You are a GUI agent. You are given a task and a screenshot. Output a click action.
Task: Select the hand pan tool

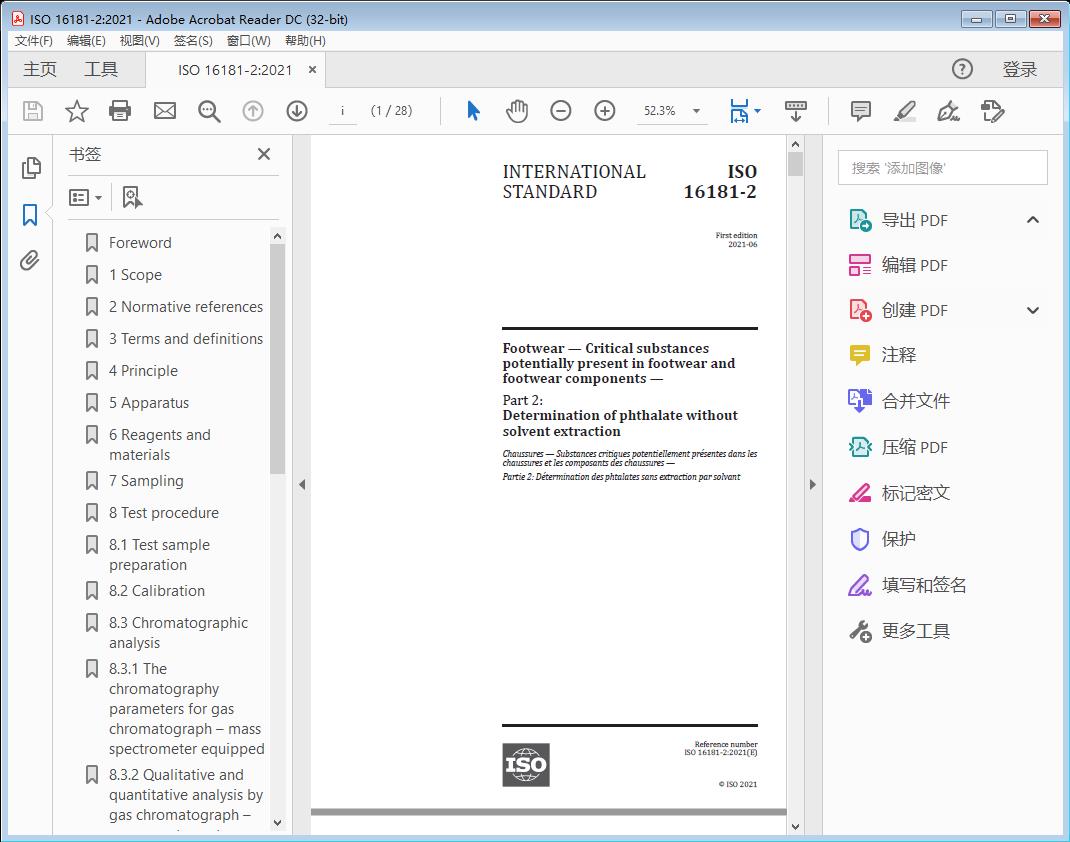coord(517,111)
